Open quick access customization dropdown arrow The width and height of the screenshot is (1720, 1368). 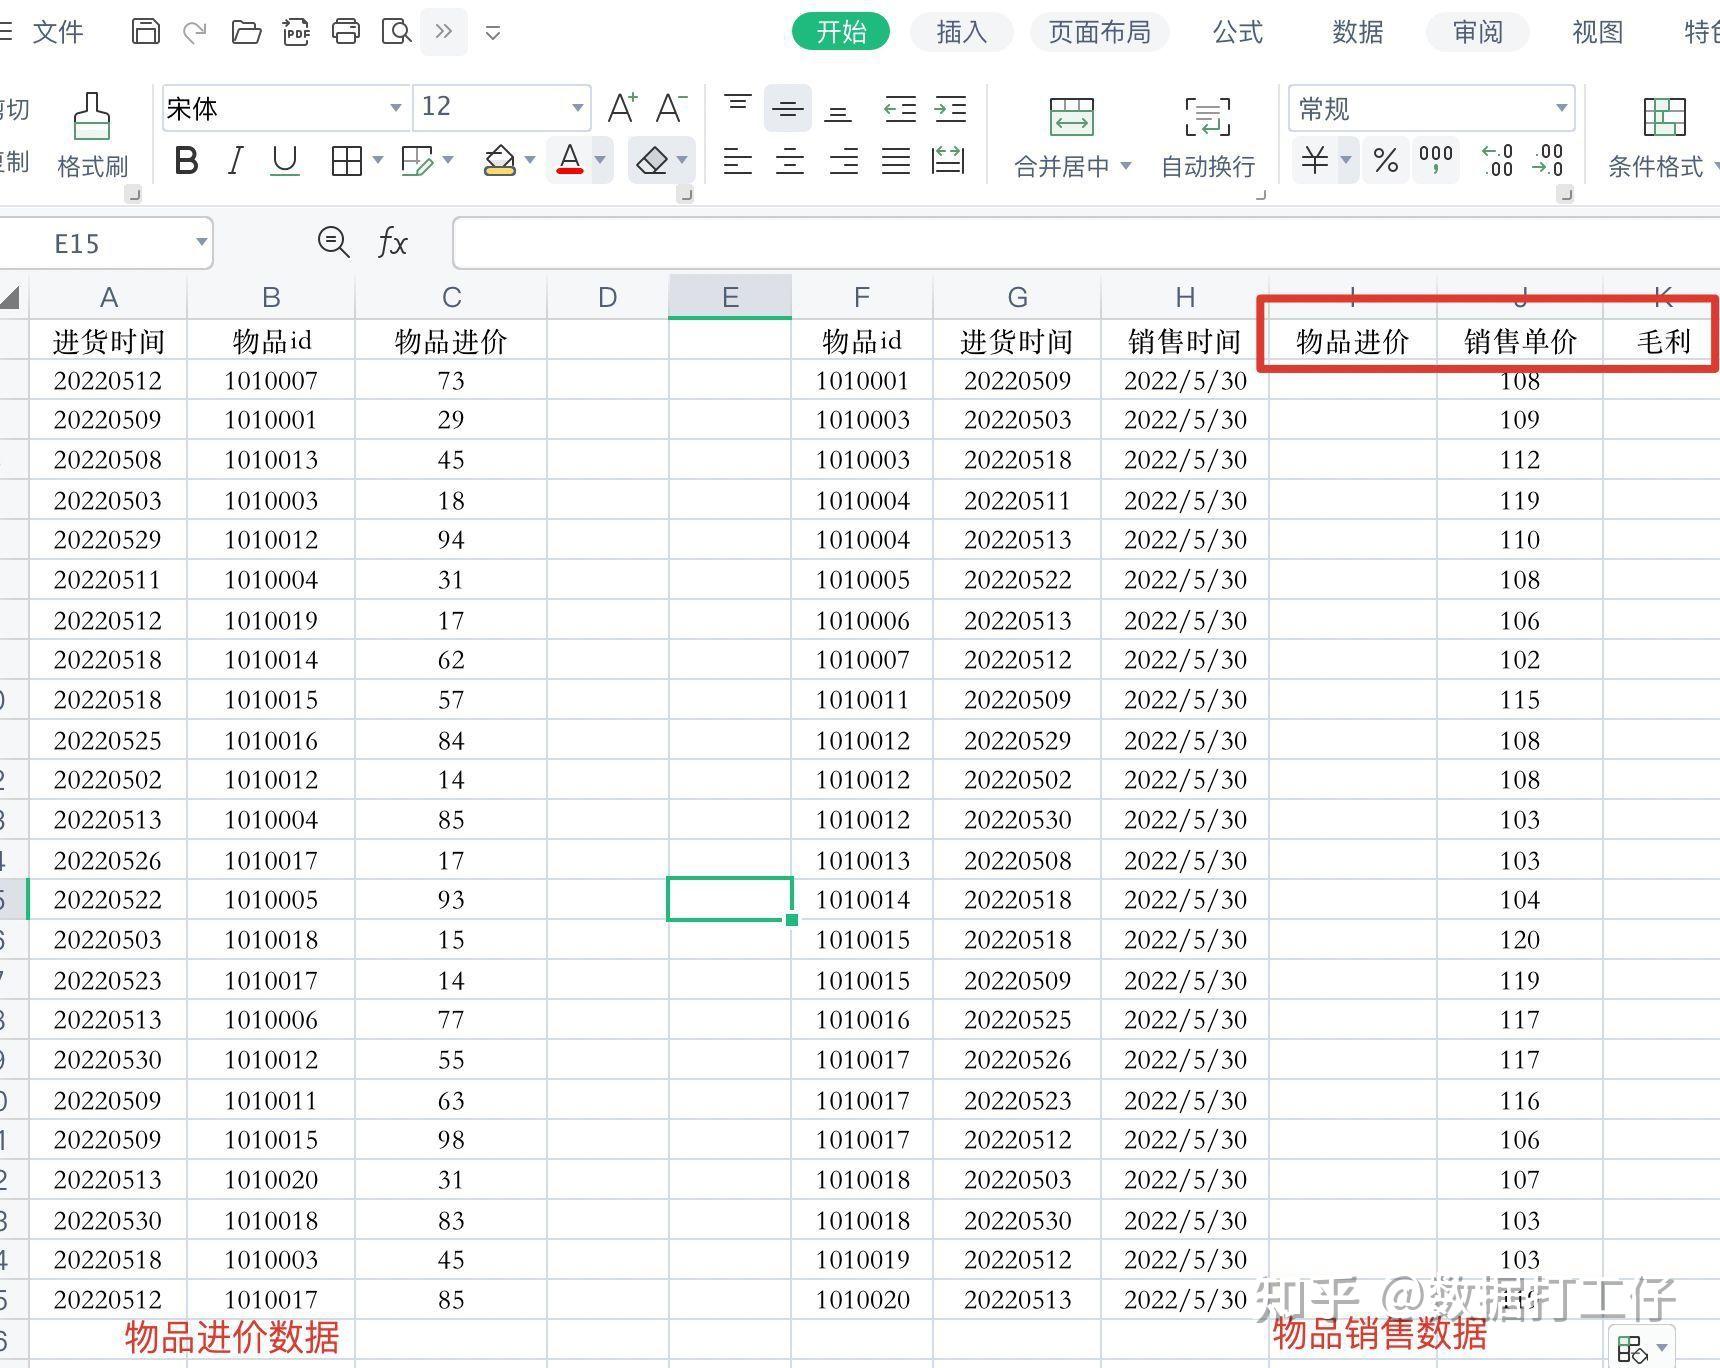(492, 33)
